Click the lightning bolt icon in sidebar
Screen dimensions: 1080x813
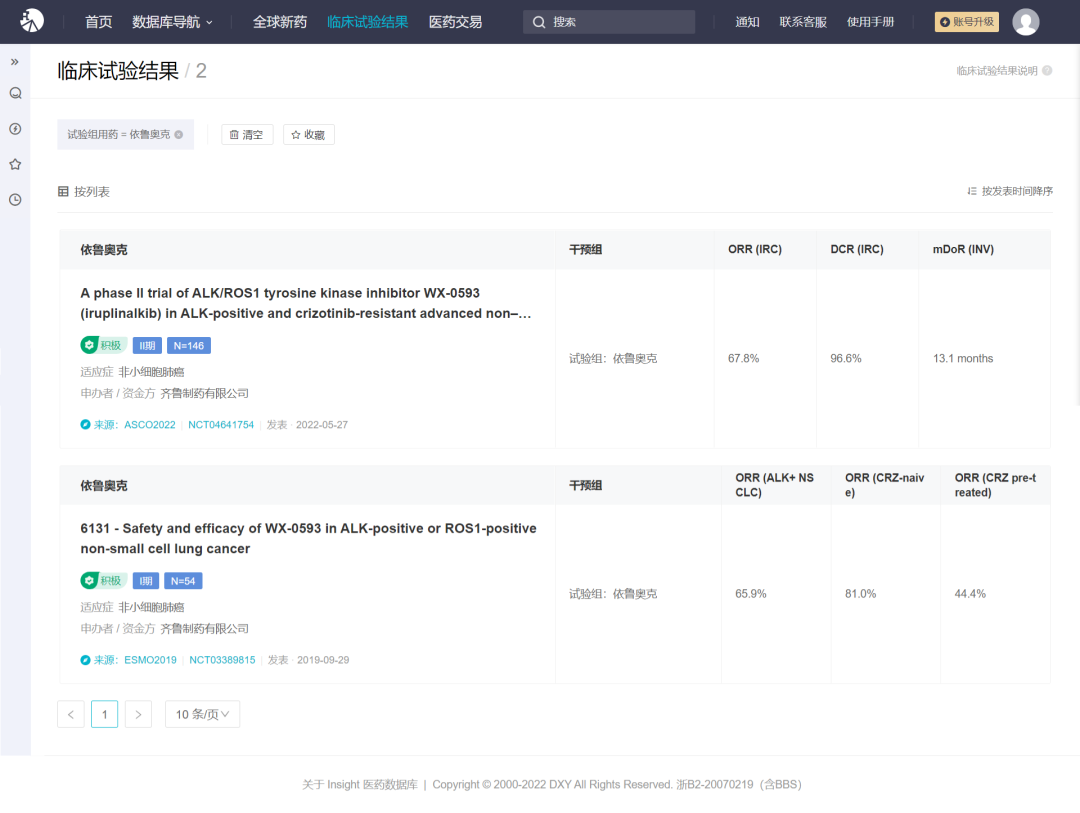point(15,129)
